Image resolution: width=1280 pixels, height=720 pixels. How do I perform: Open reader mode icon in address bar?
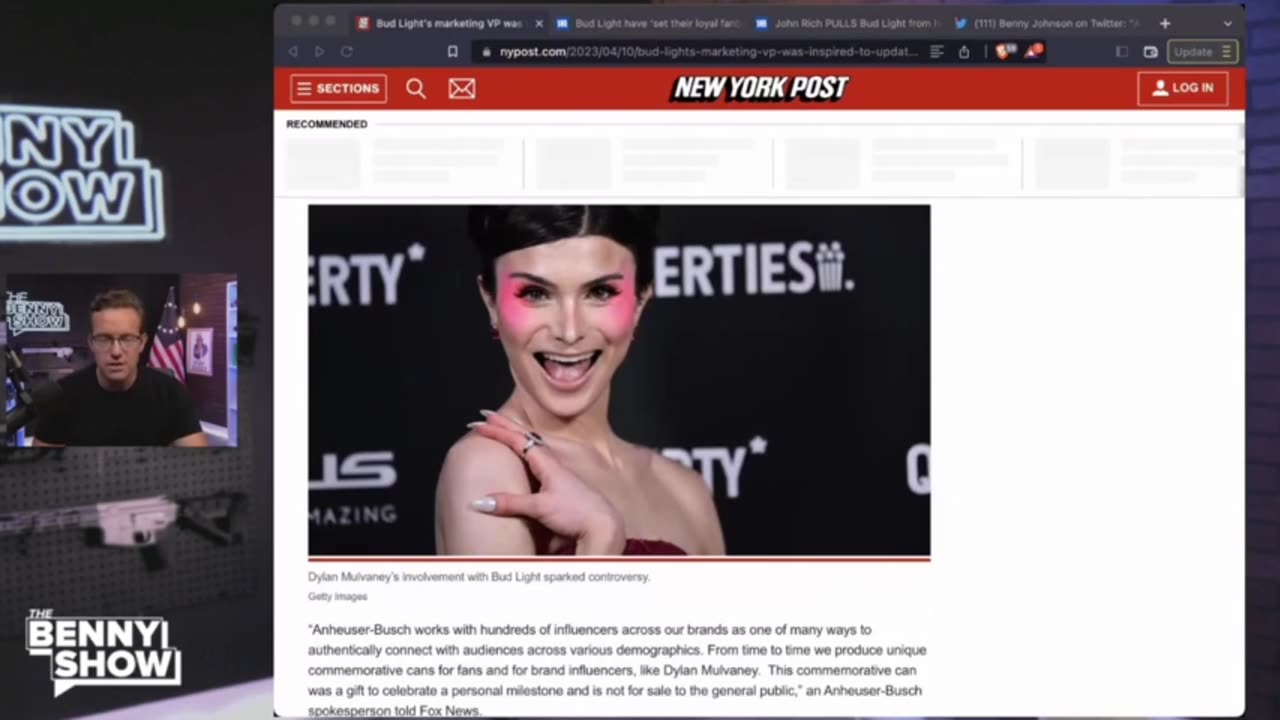coord(937,51)
